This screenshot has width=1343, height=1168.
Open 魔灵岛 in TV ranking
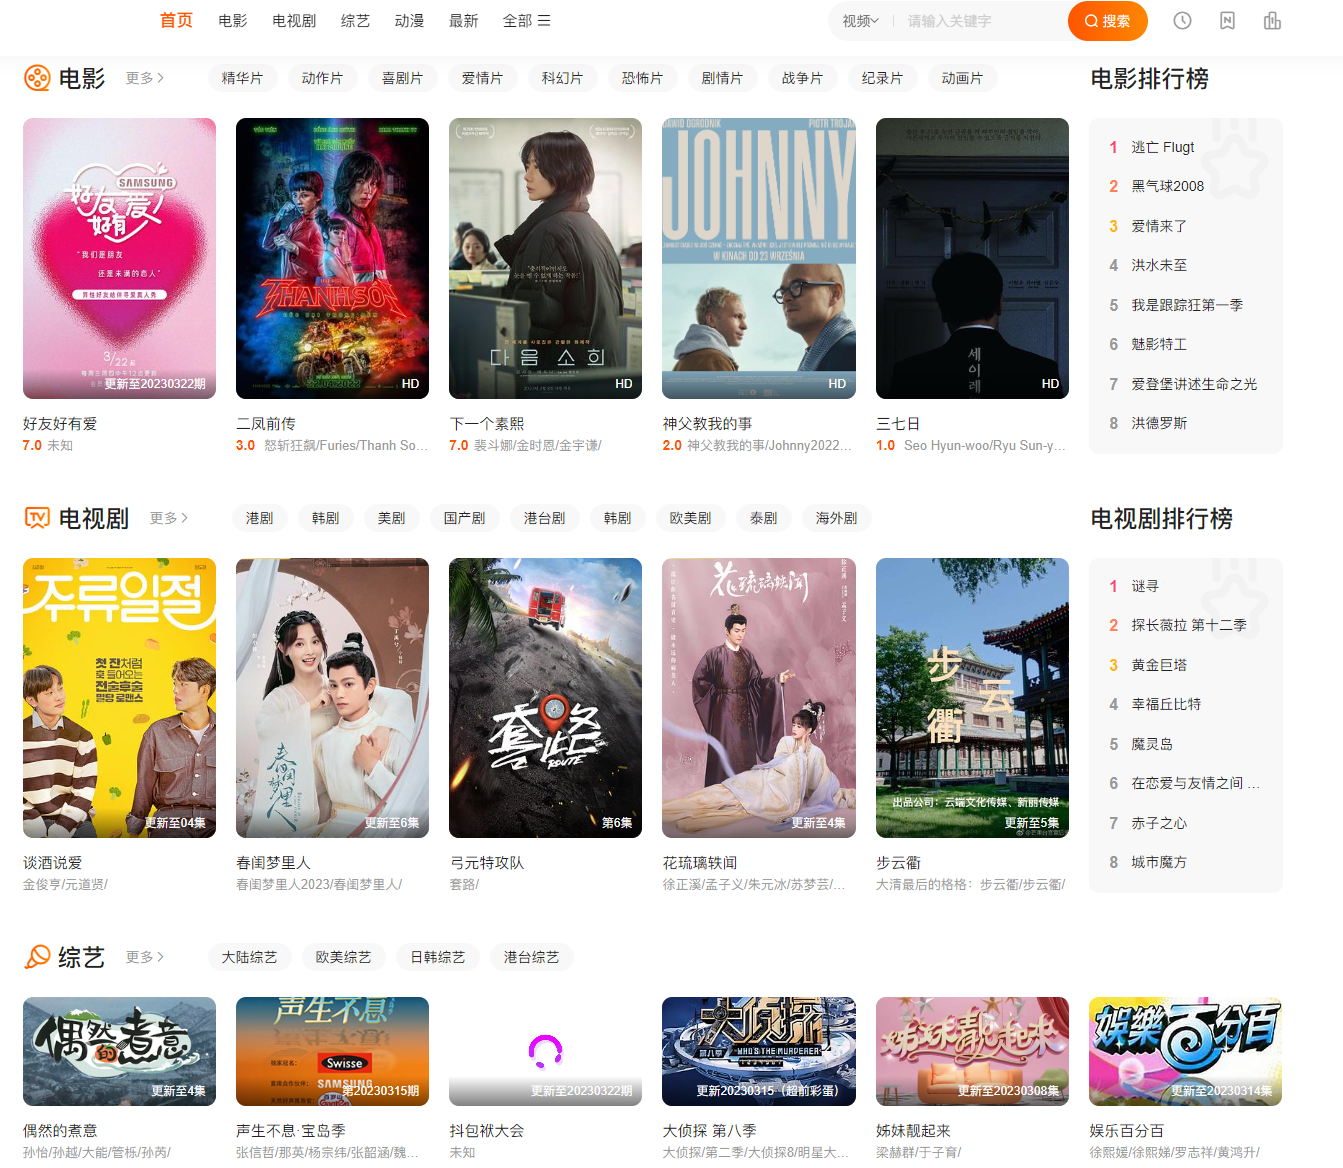(1152, 744)
